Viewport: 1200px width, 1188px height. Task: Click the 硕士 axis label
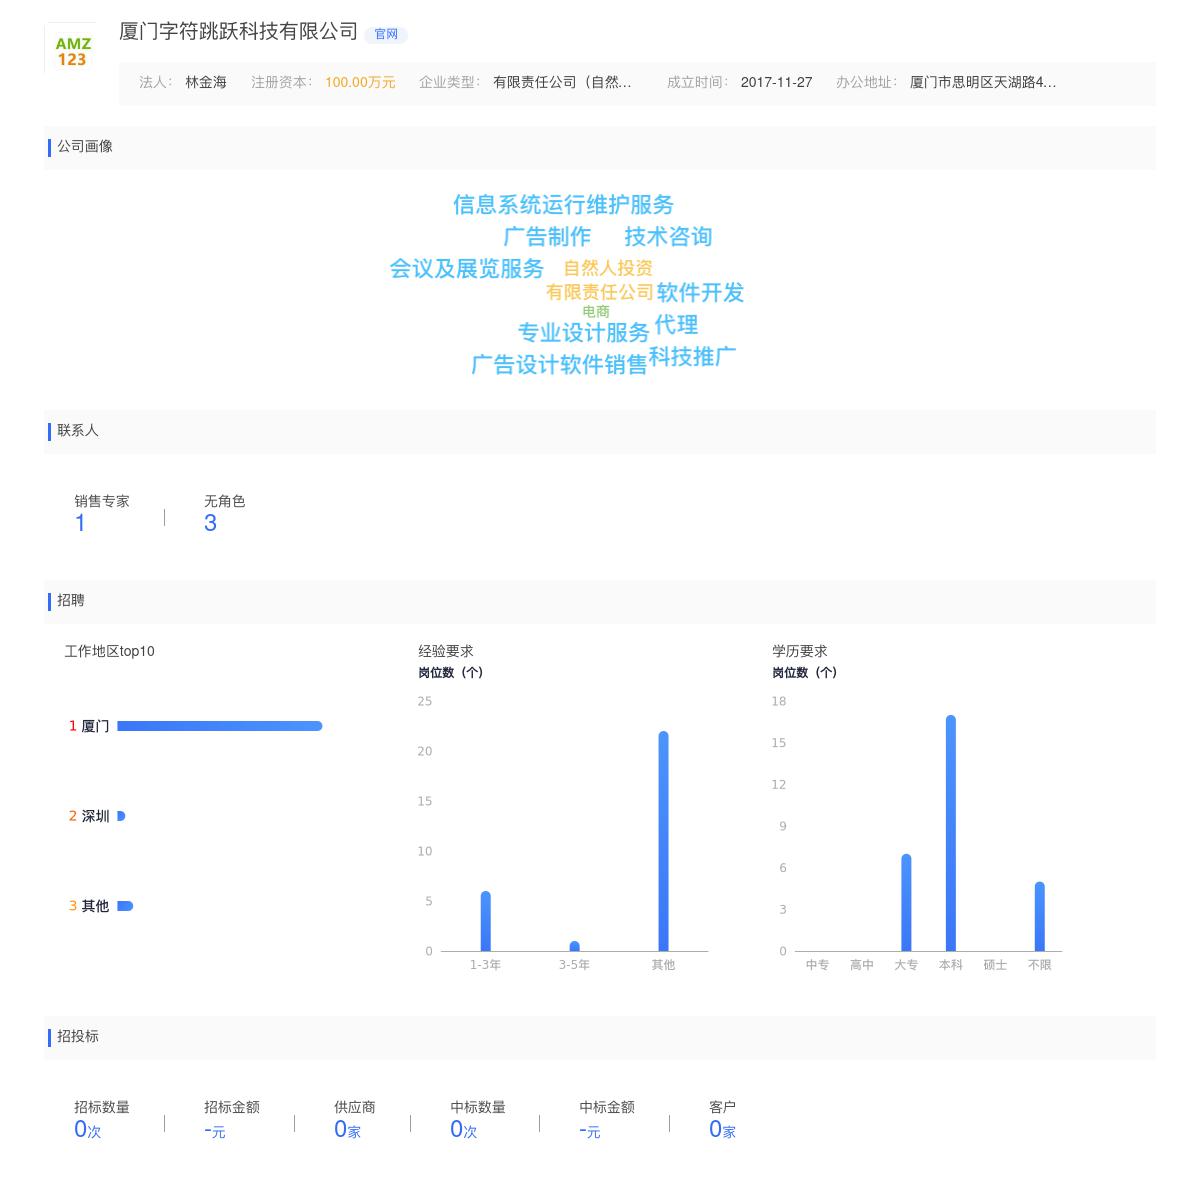(995, 965)
